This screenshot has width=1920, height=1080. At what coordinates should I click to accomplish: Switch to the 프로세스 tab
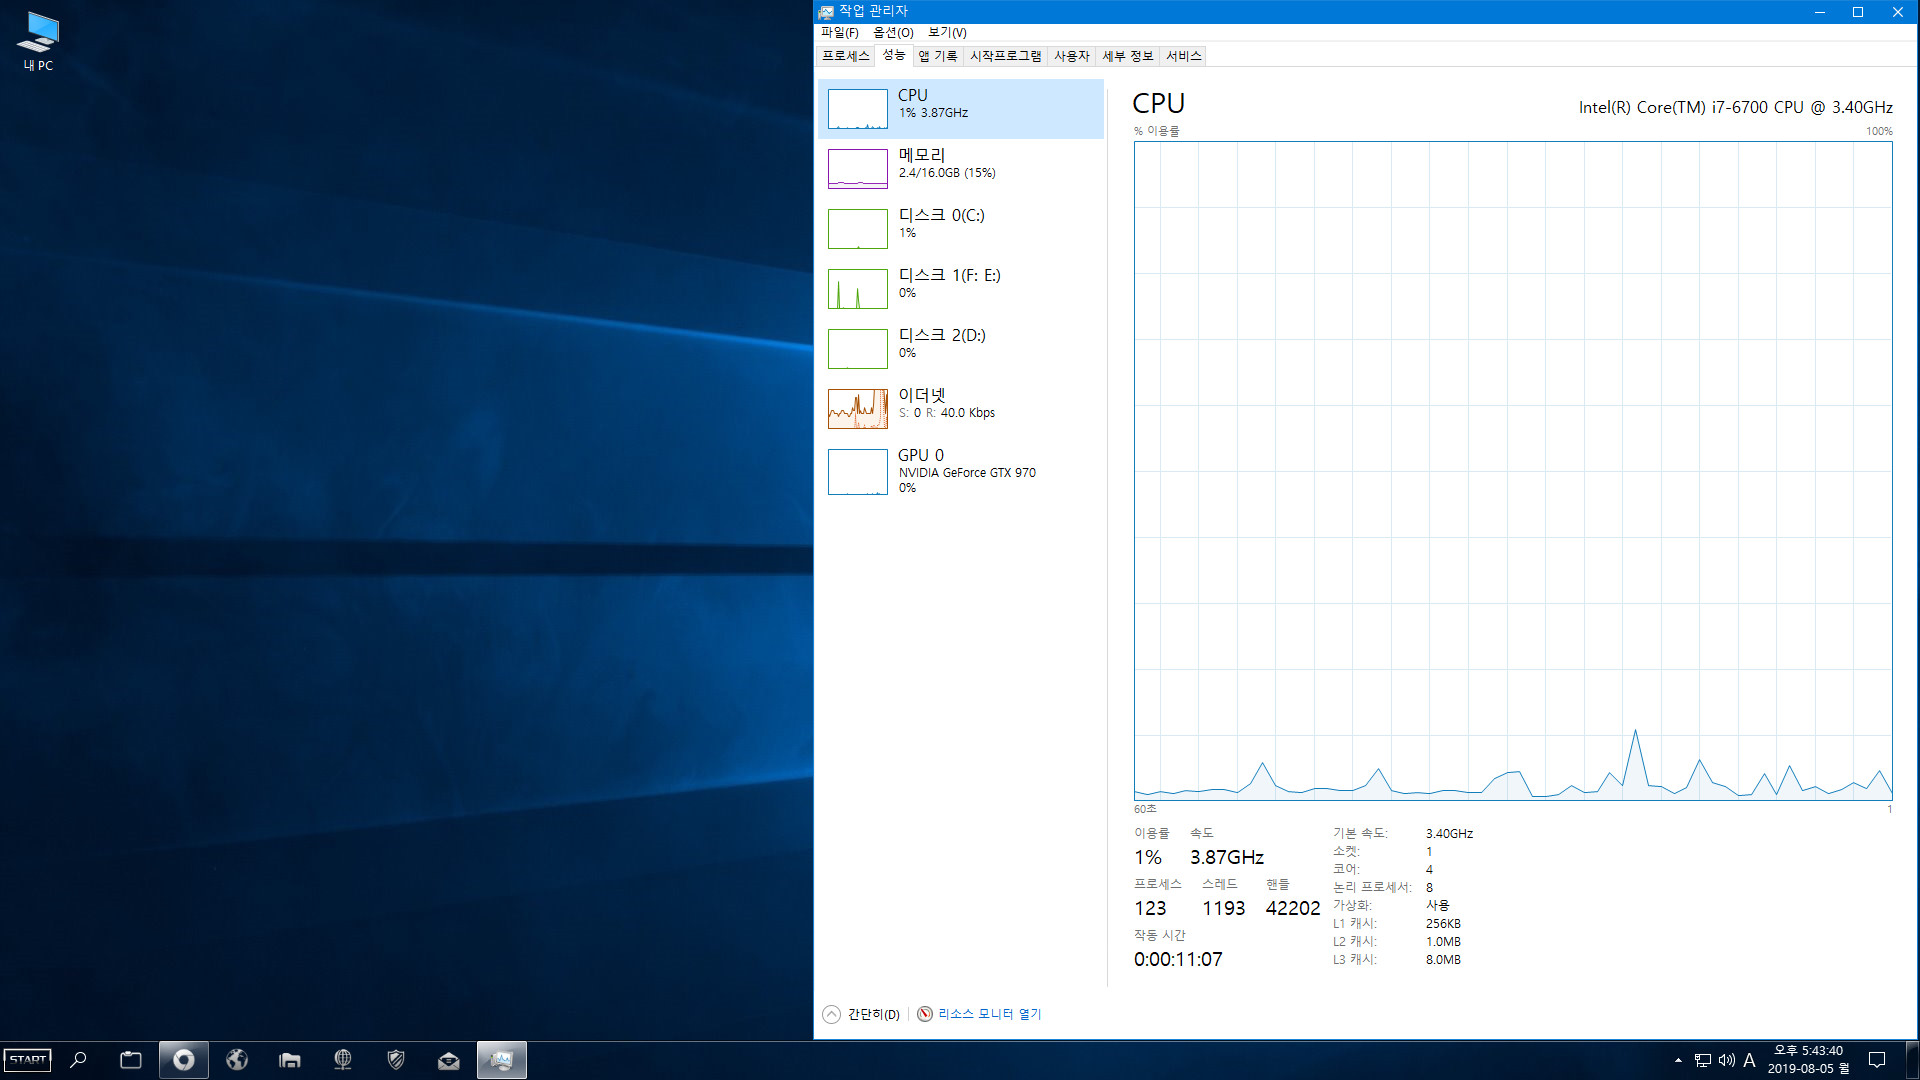[x=846, y=56]
